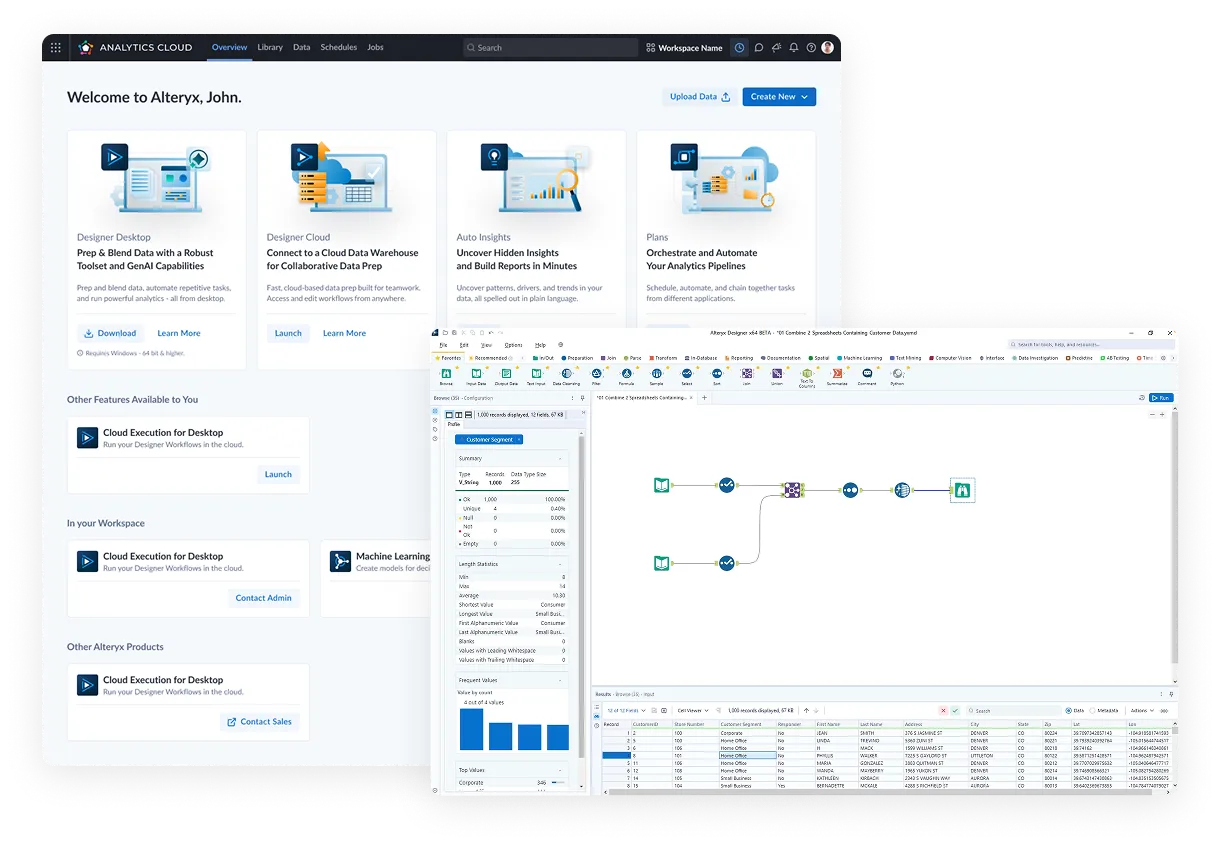Screen dimensions: 1221x846
Task: Collapse the Summary section in Profile panel
Action: (x=558, y=458)
